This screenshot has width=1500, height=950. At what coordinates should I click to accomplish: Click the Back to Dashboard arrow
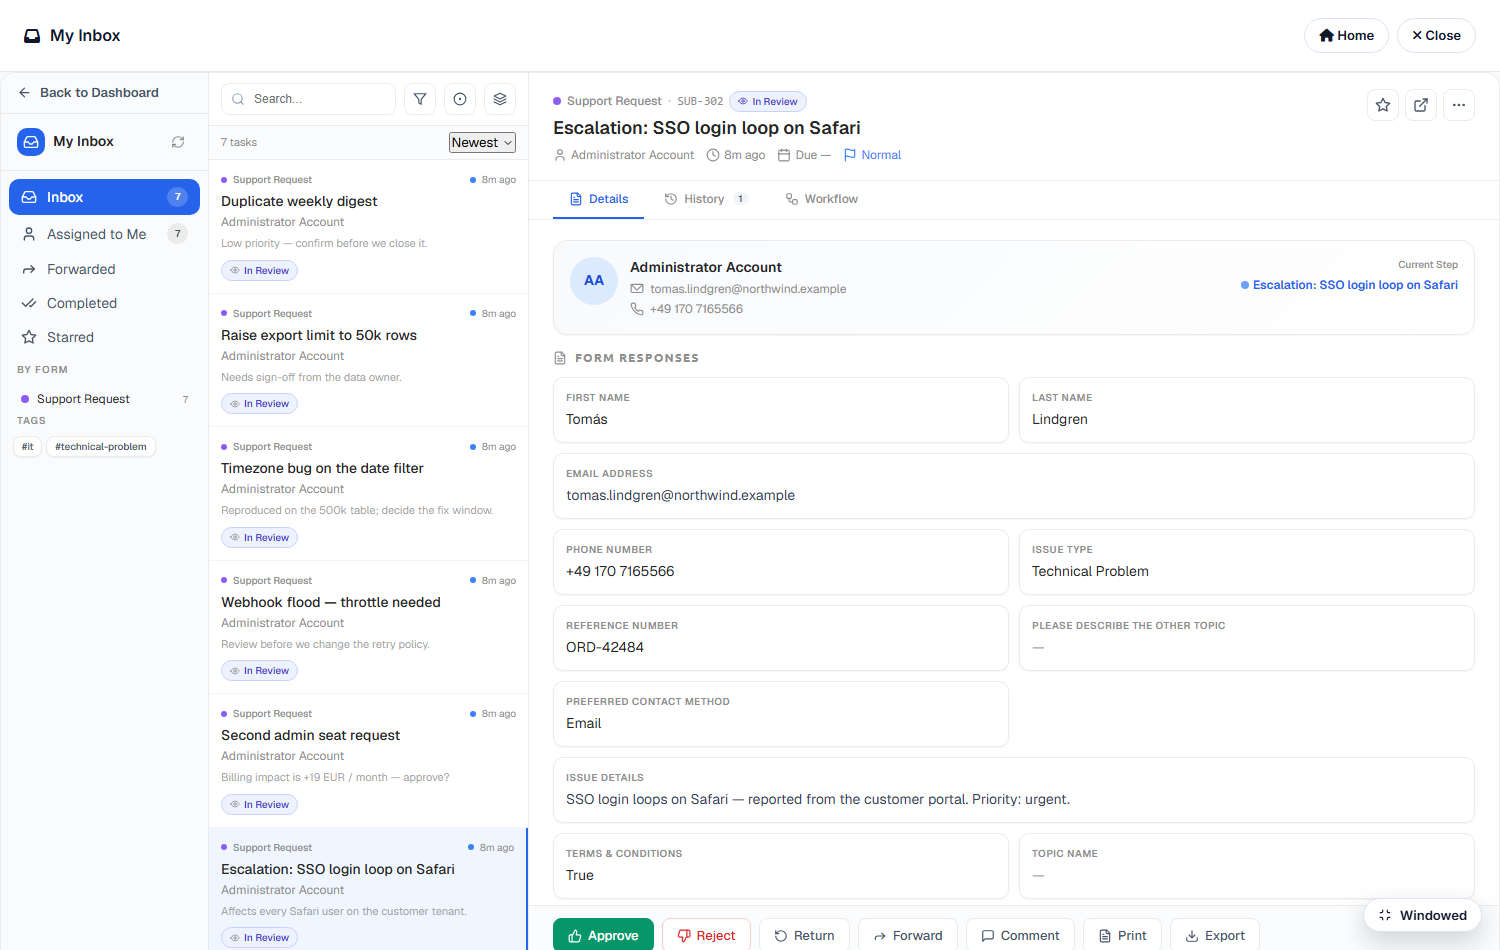pyautogui.click(x=24, y=93)
